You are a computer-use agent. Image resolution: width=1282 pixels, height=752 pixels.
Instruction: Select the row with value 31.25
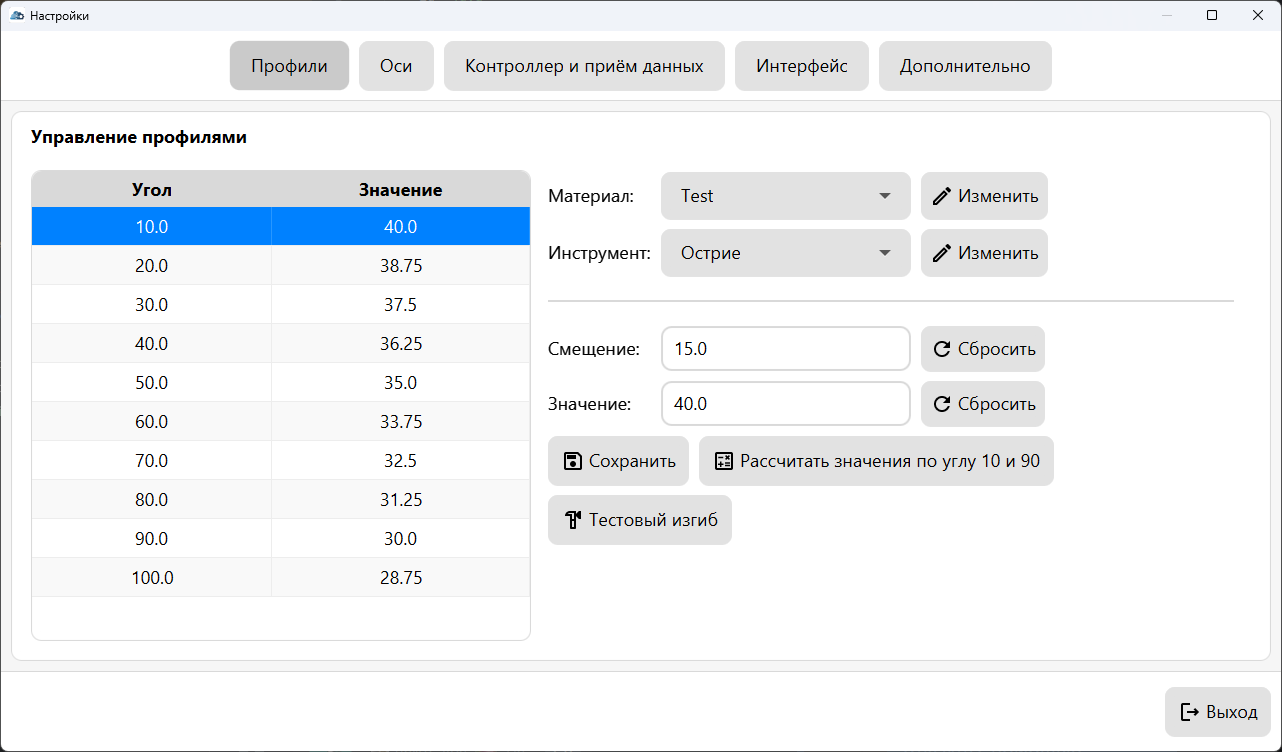[400, 500]
